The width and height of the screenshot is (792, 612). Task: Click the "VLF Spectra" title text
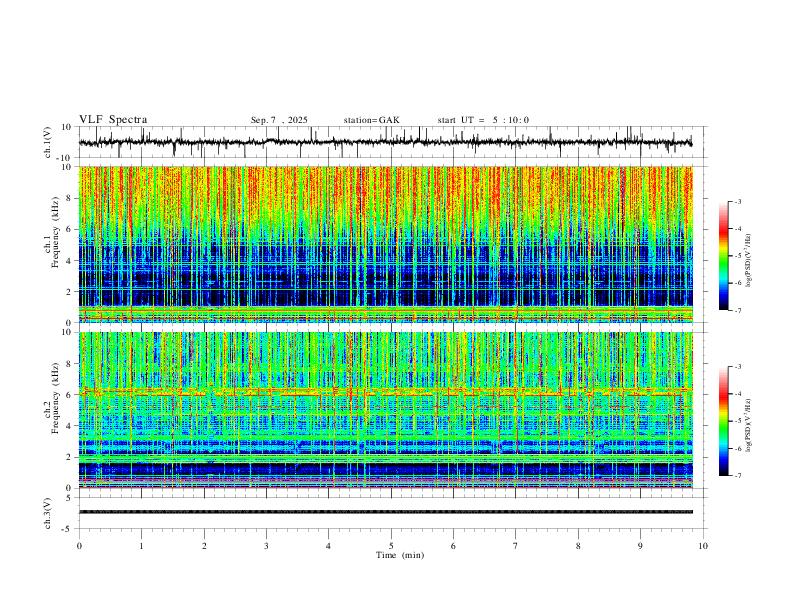(113, 120)
